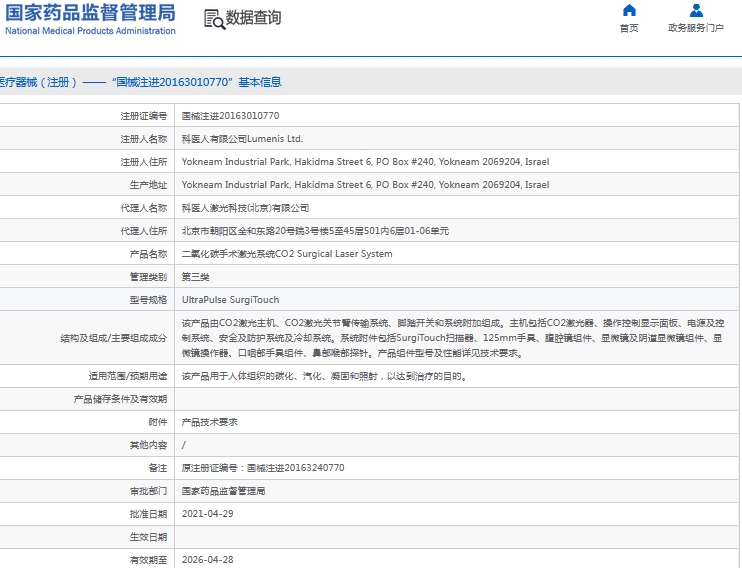Click the 其他内容 row label
742x568 pixels.
[148, 445]
